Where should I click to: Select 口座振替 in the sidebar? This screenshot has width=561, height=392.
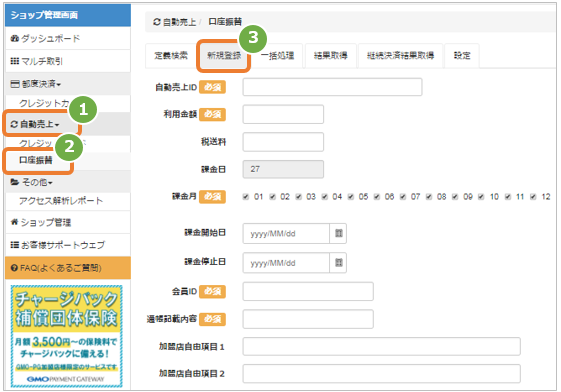tap(68, 160)
